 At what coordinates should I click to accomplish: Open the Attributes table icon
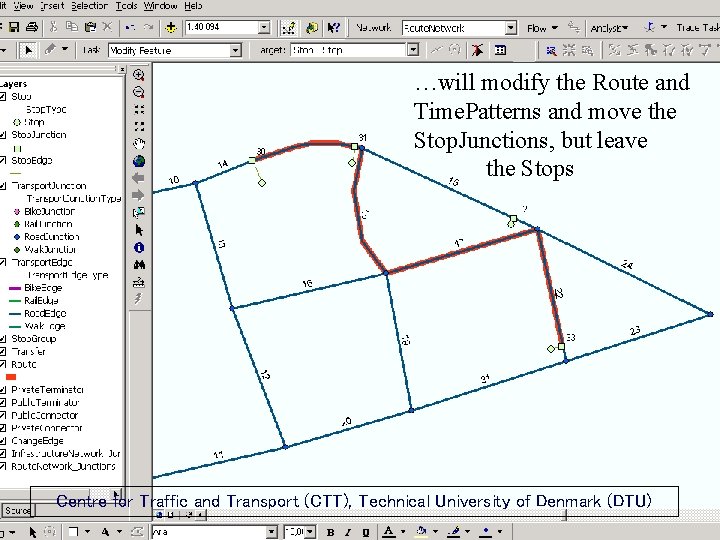(501, 50)
